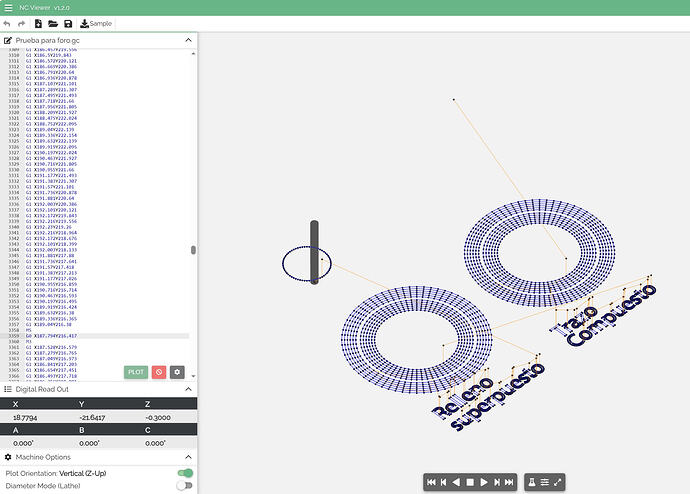This screenshot has width=690, height=494.
Task: Click the C axis value 0.000°
Action: [x=155, y=443]
